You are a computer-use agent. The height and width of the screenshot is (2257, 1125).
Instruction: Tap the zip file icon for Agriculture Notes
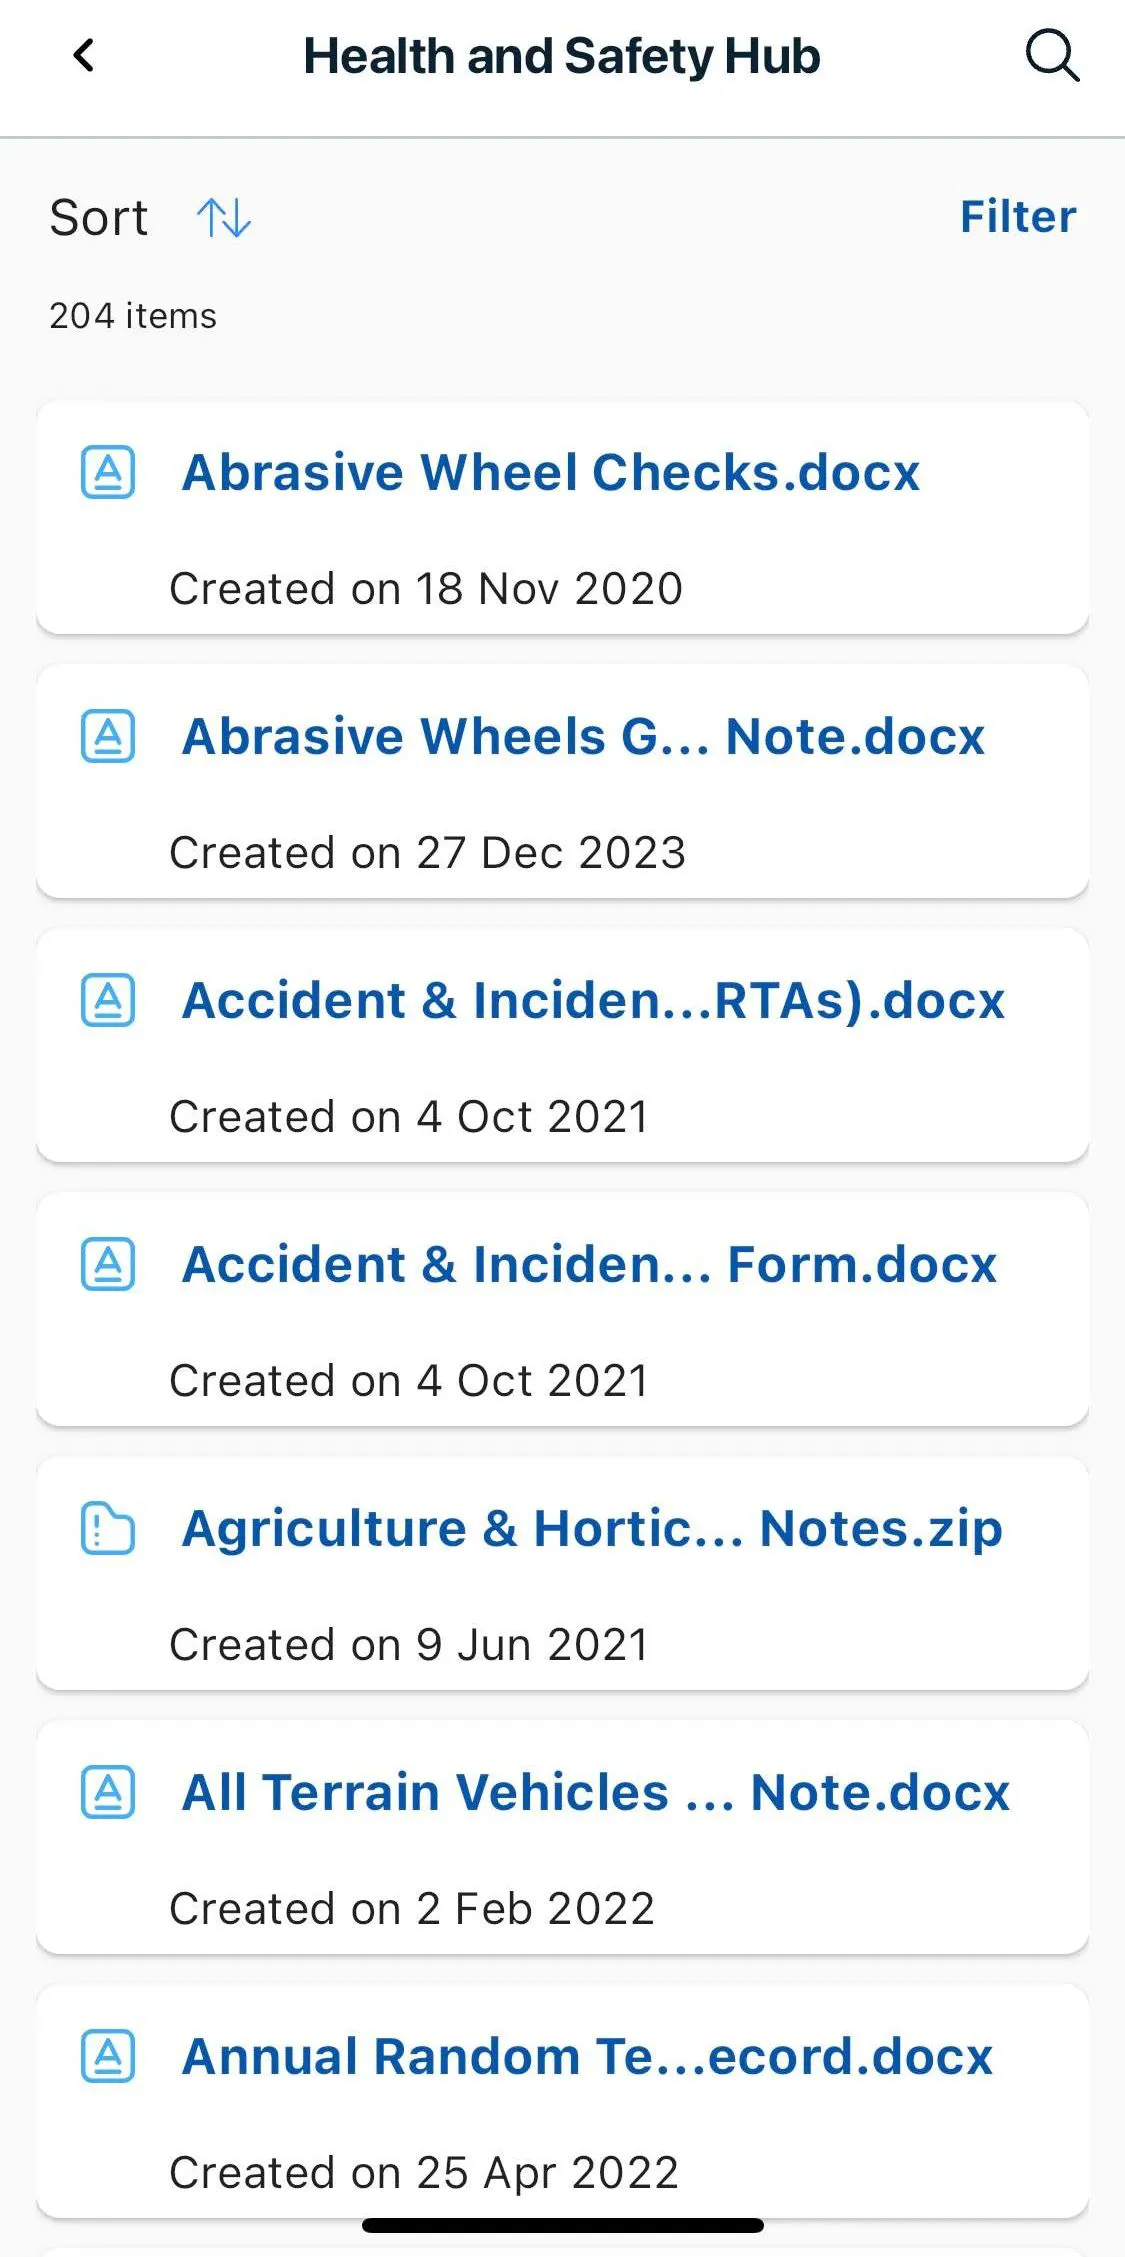point(108,1528)
